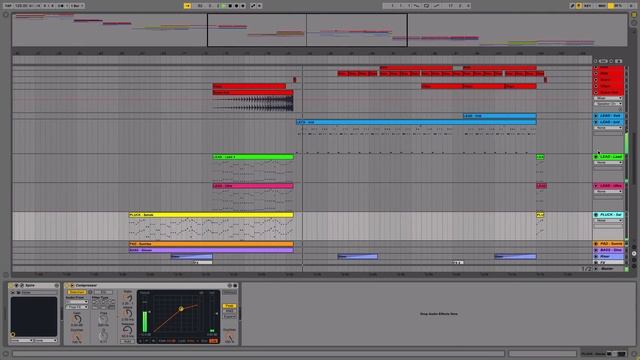Click the orange button below compressor display
The height and width of the screenshot is (360, 640).
point(213,340)
